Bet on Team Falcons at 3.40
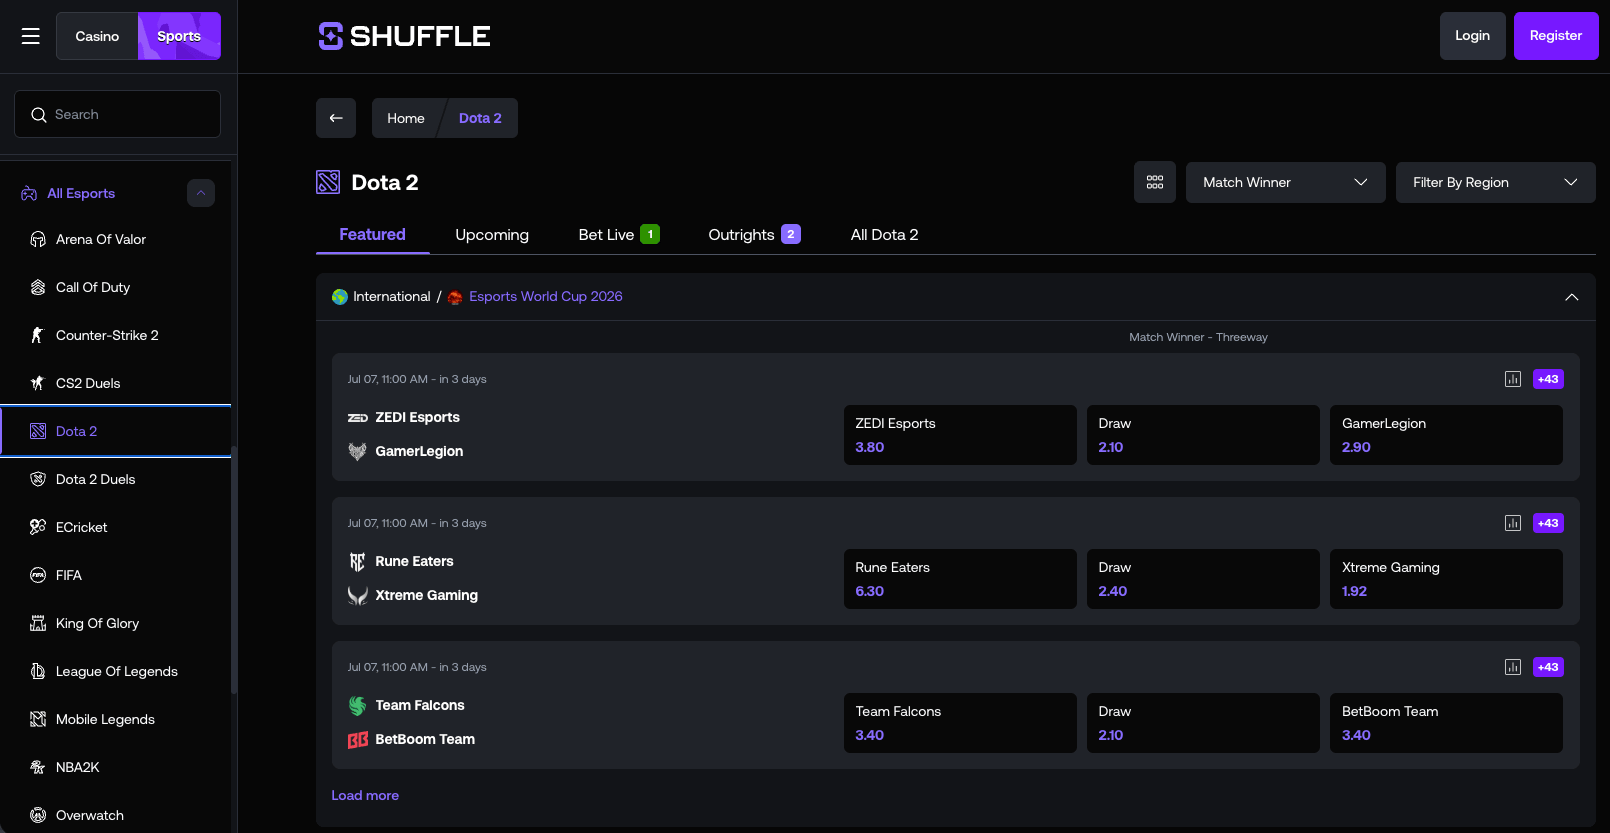Viewport: 1610px width, 833px height. 960,723
